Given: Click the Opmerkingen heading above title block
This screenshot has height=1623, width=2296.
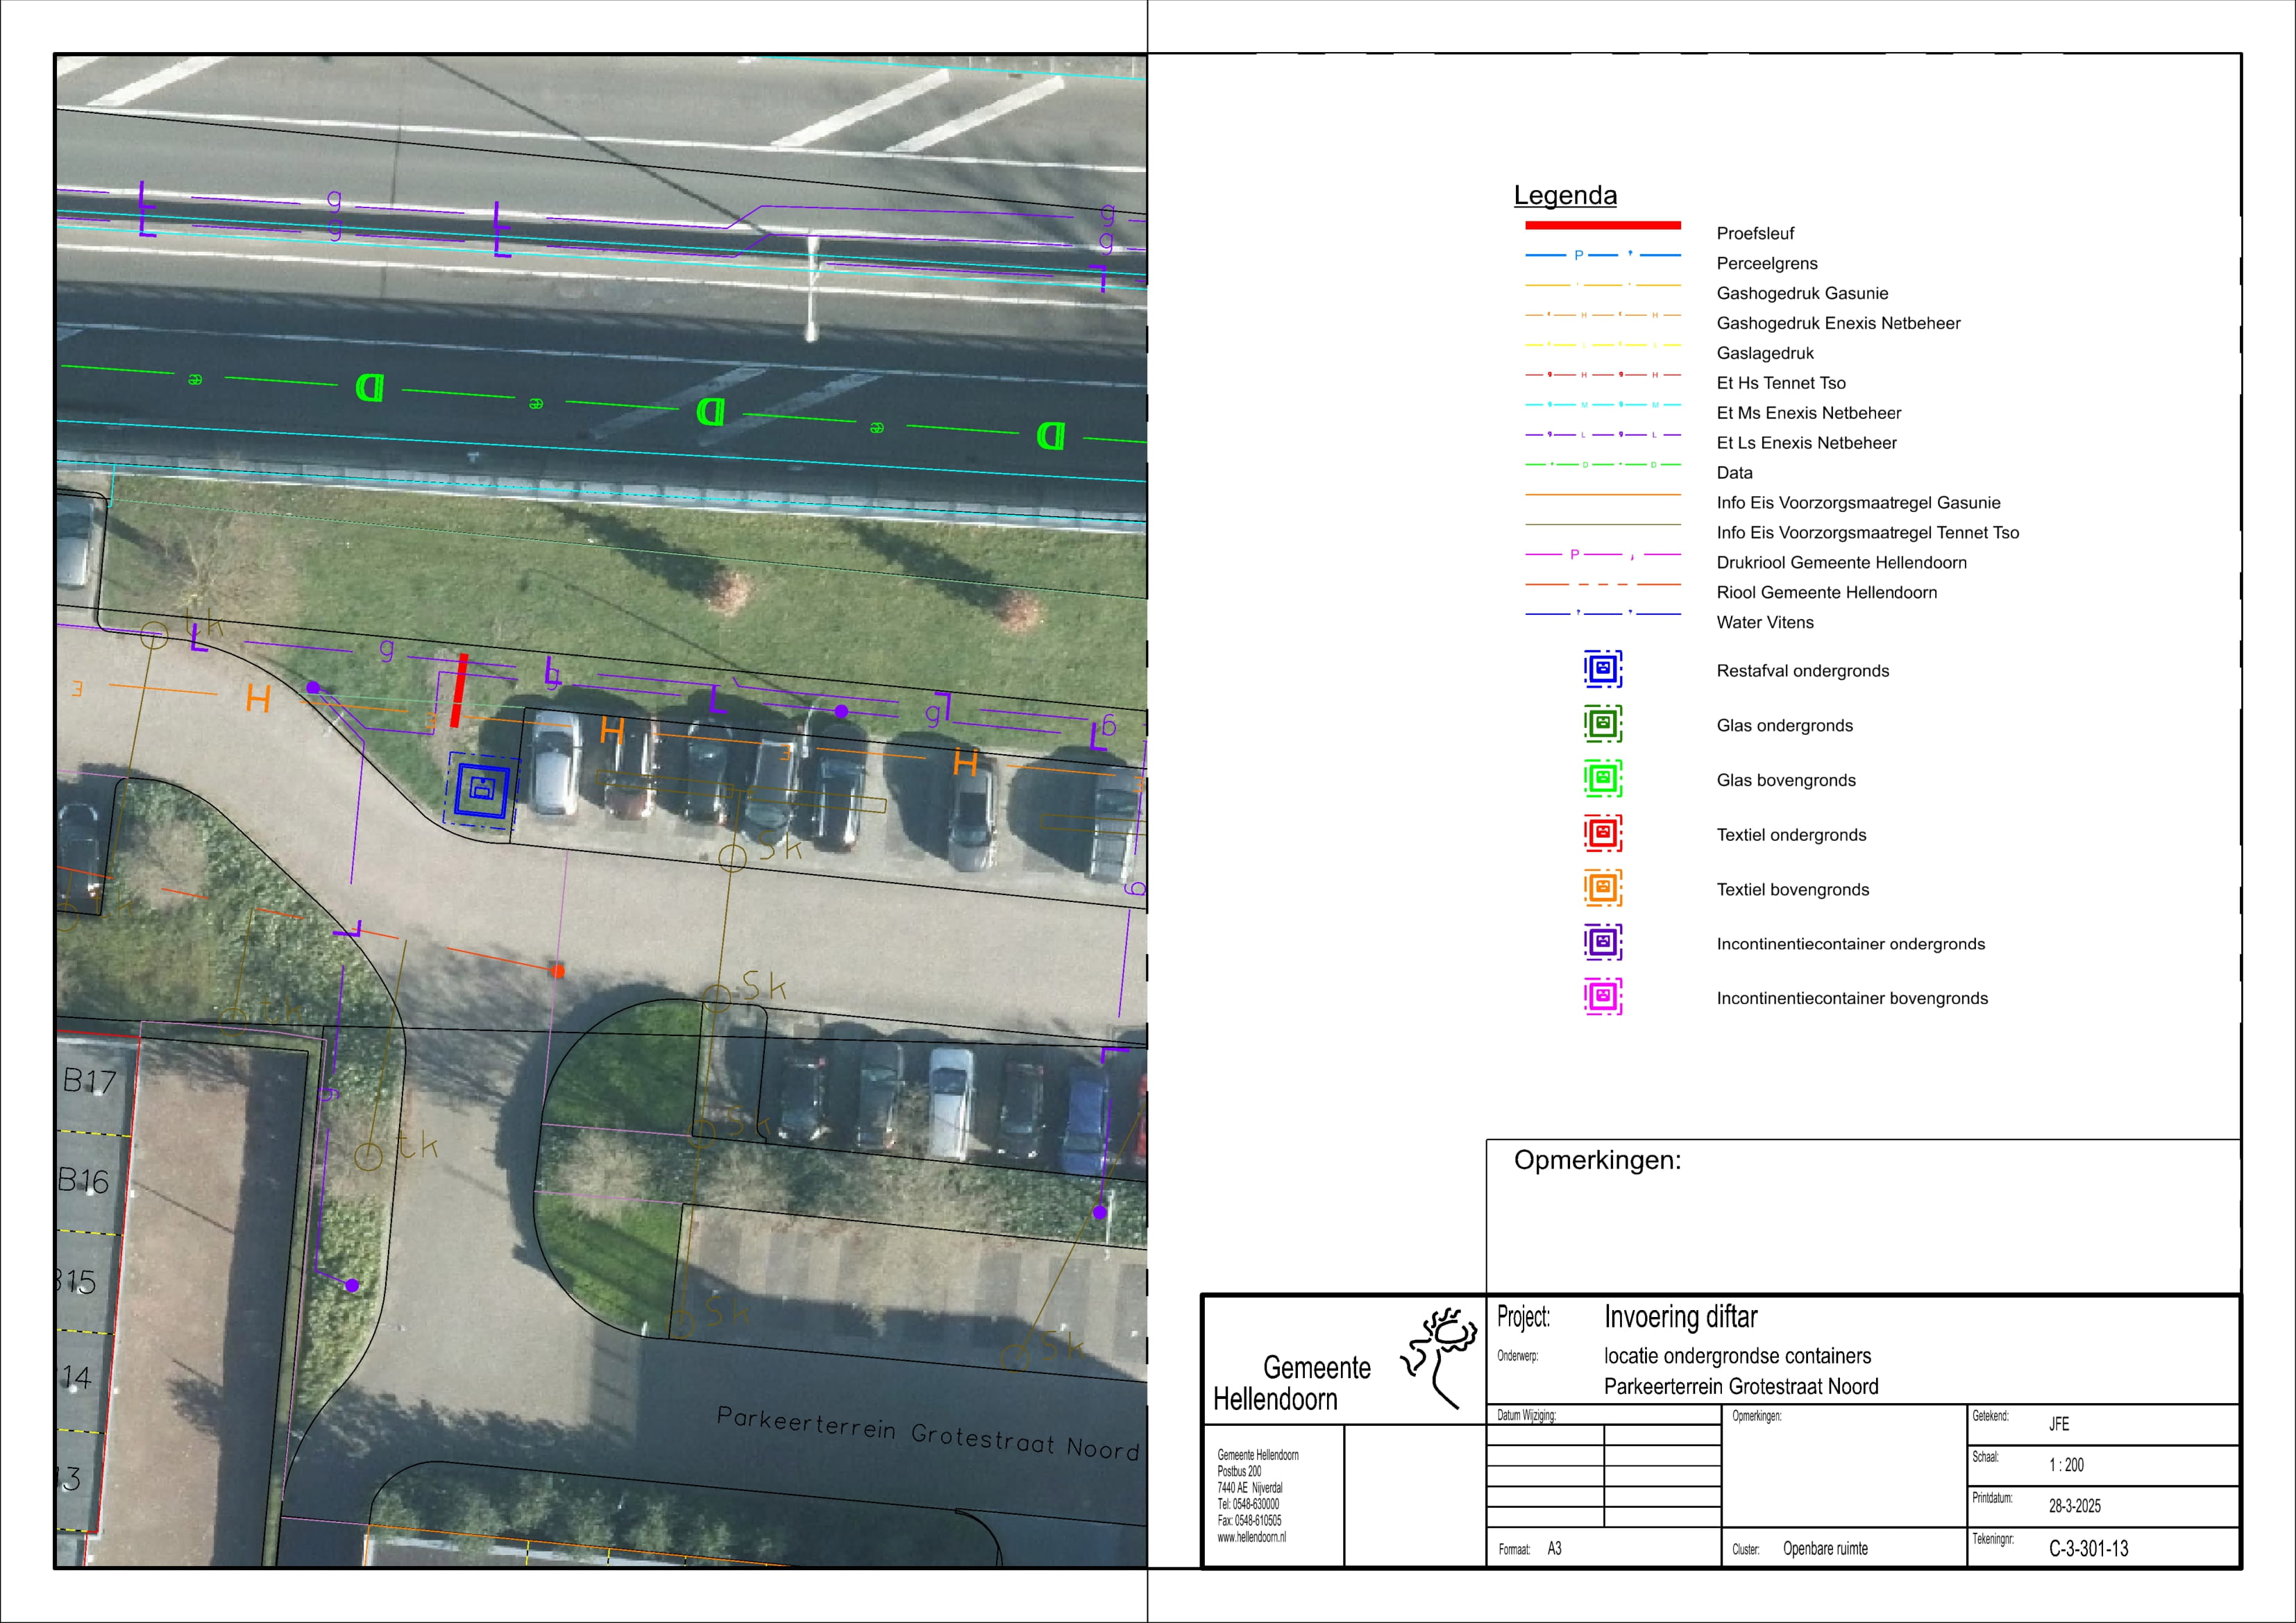Looking at the screenshot, I should click(x=1597, y=1160).
